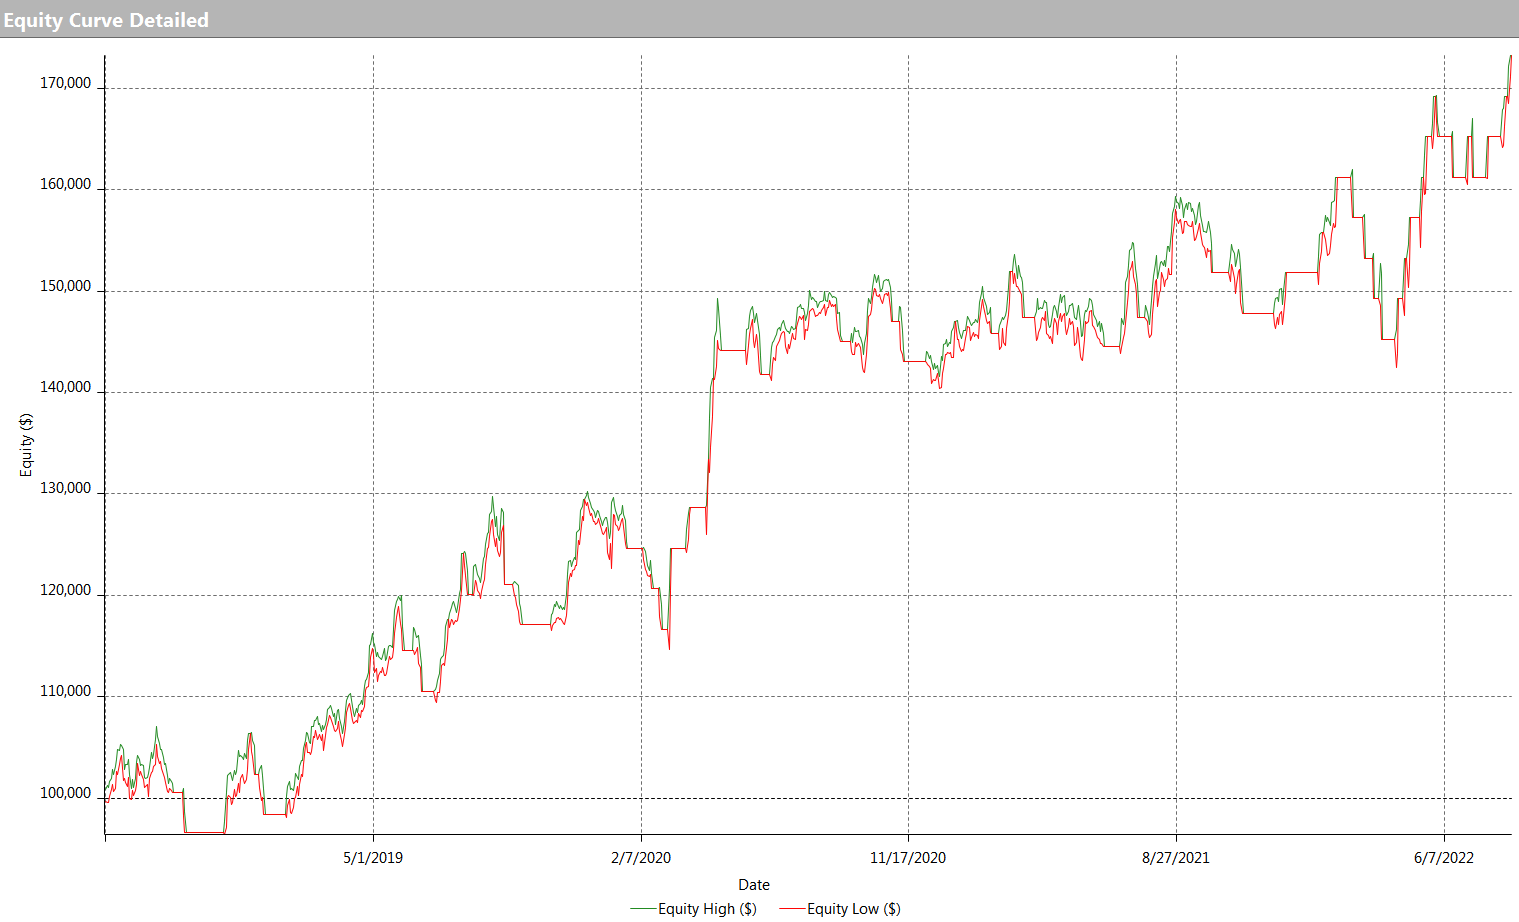The width and height of the screenshot is (1519, 922).
Task: Click the Date axis title
Action: pos(754,885)
